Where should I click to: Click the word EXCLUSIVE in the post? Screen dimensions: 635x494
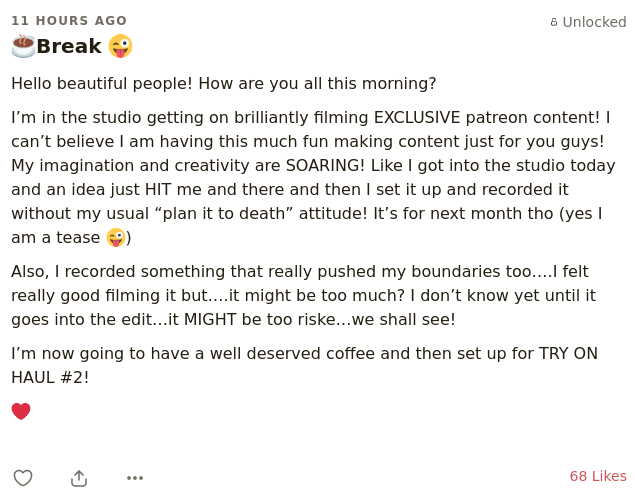tap(417, 117)
